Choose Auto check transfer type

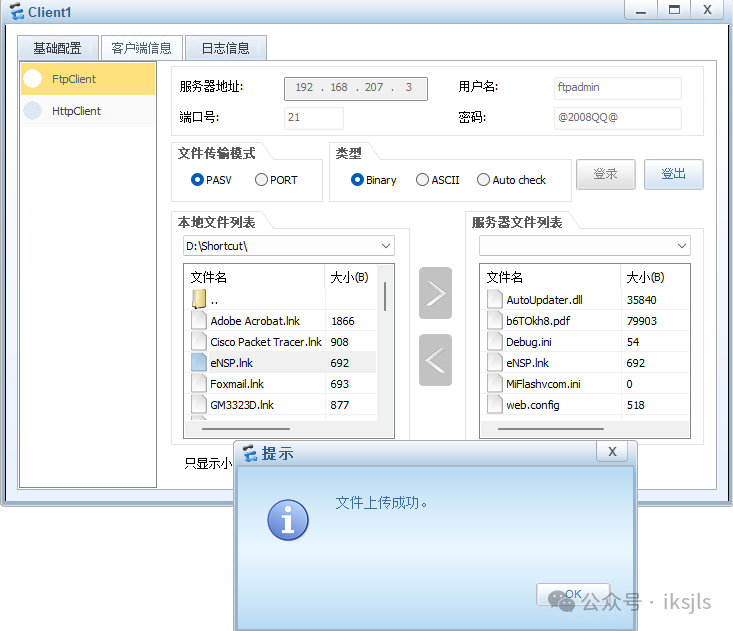coord(484,180)
